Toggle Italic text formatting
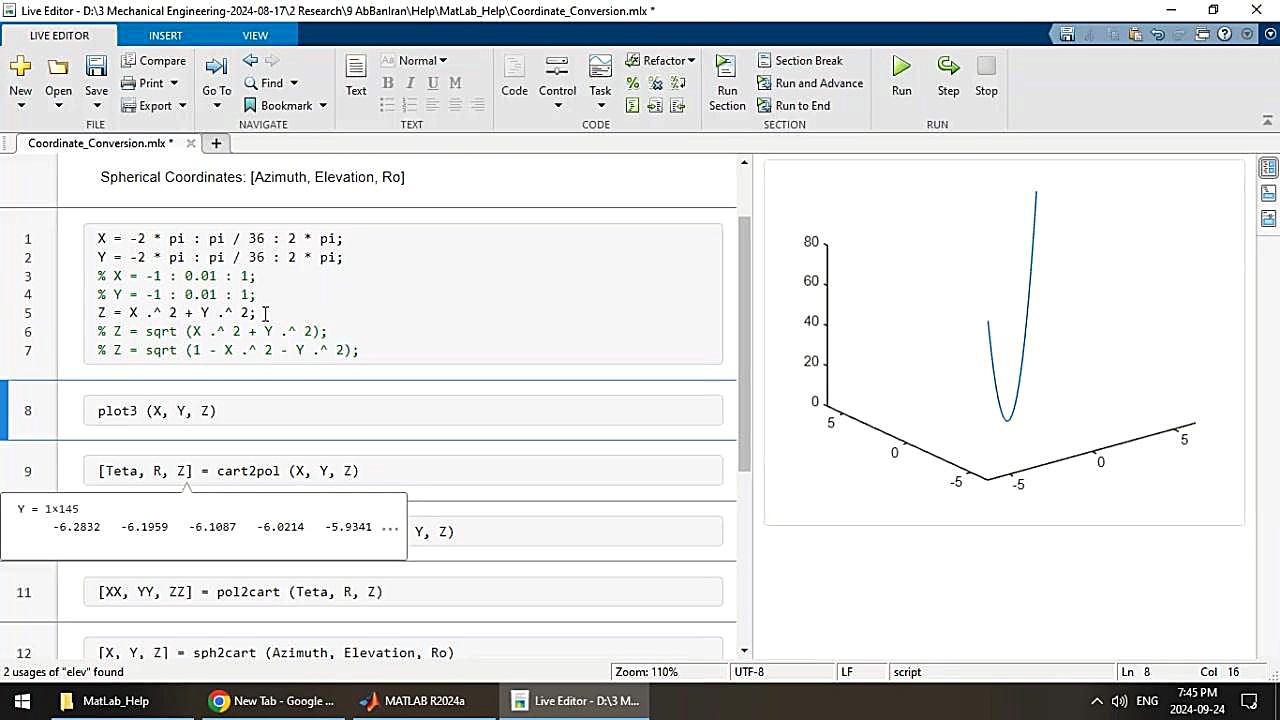Screen dimensions: 1280x720 [x=410, y=83]
